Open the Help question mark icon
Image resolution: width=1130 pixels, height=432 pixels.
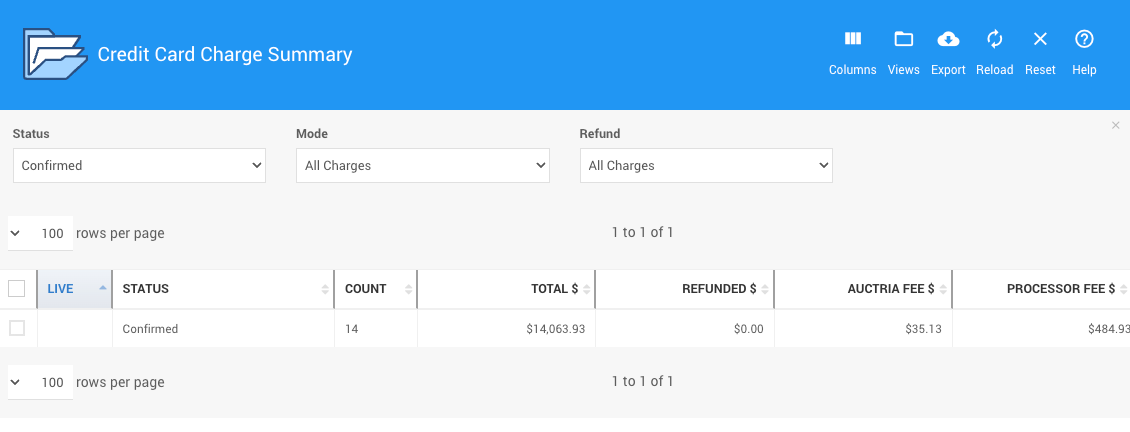pos(1084,40)
